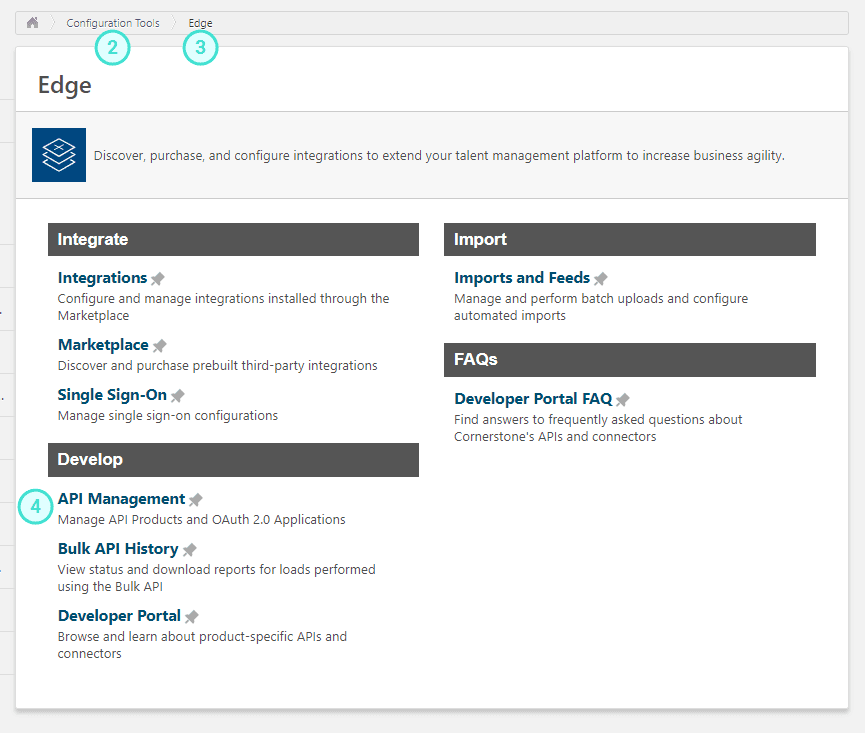Click the home icon in breadcrumb
Viewport: 865px width, 733px height.
coord(32,23)
